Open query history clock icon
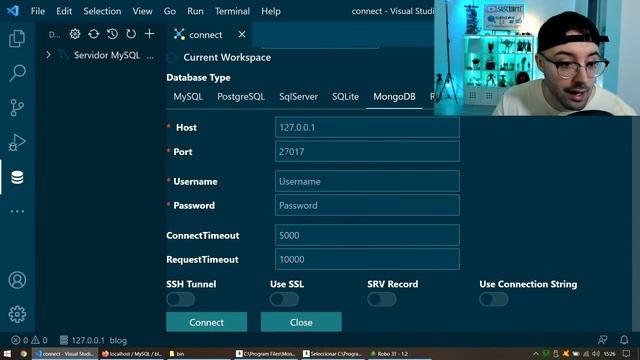640x360 pixels. (112, 34)
